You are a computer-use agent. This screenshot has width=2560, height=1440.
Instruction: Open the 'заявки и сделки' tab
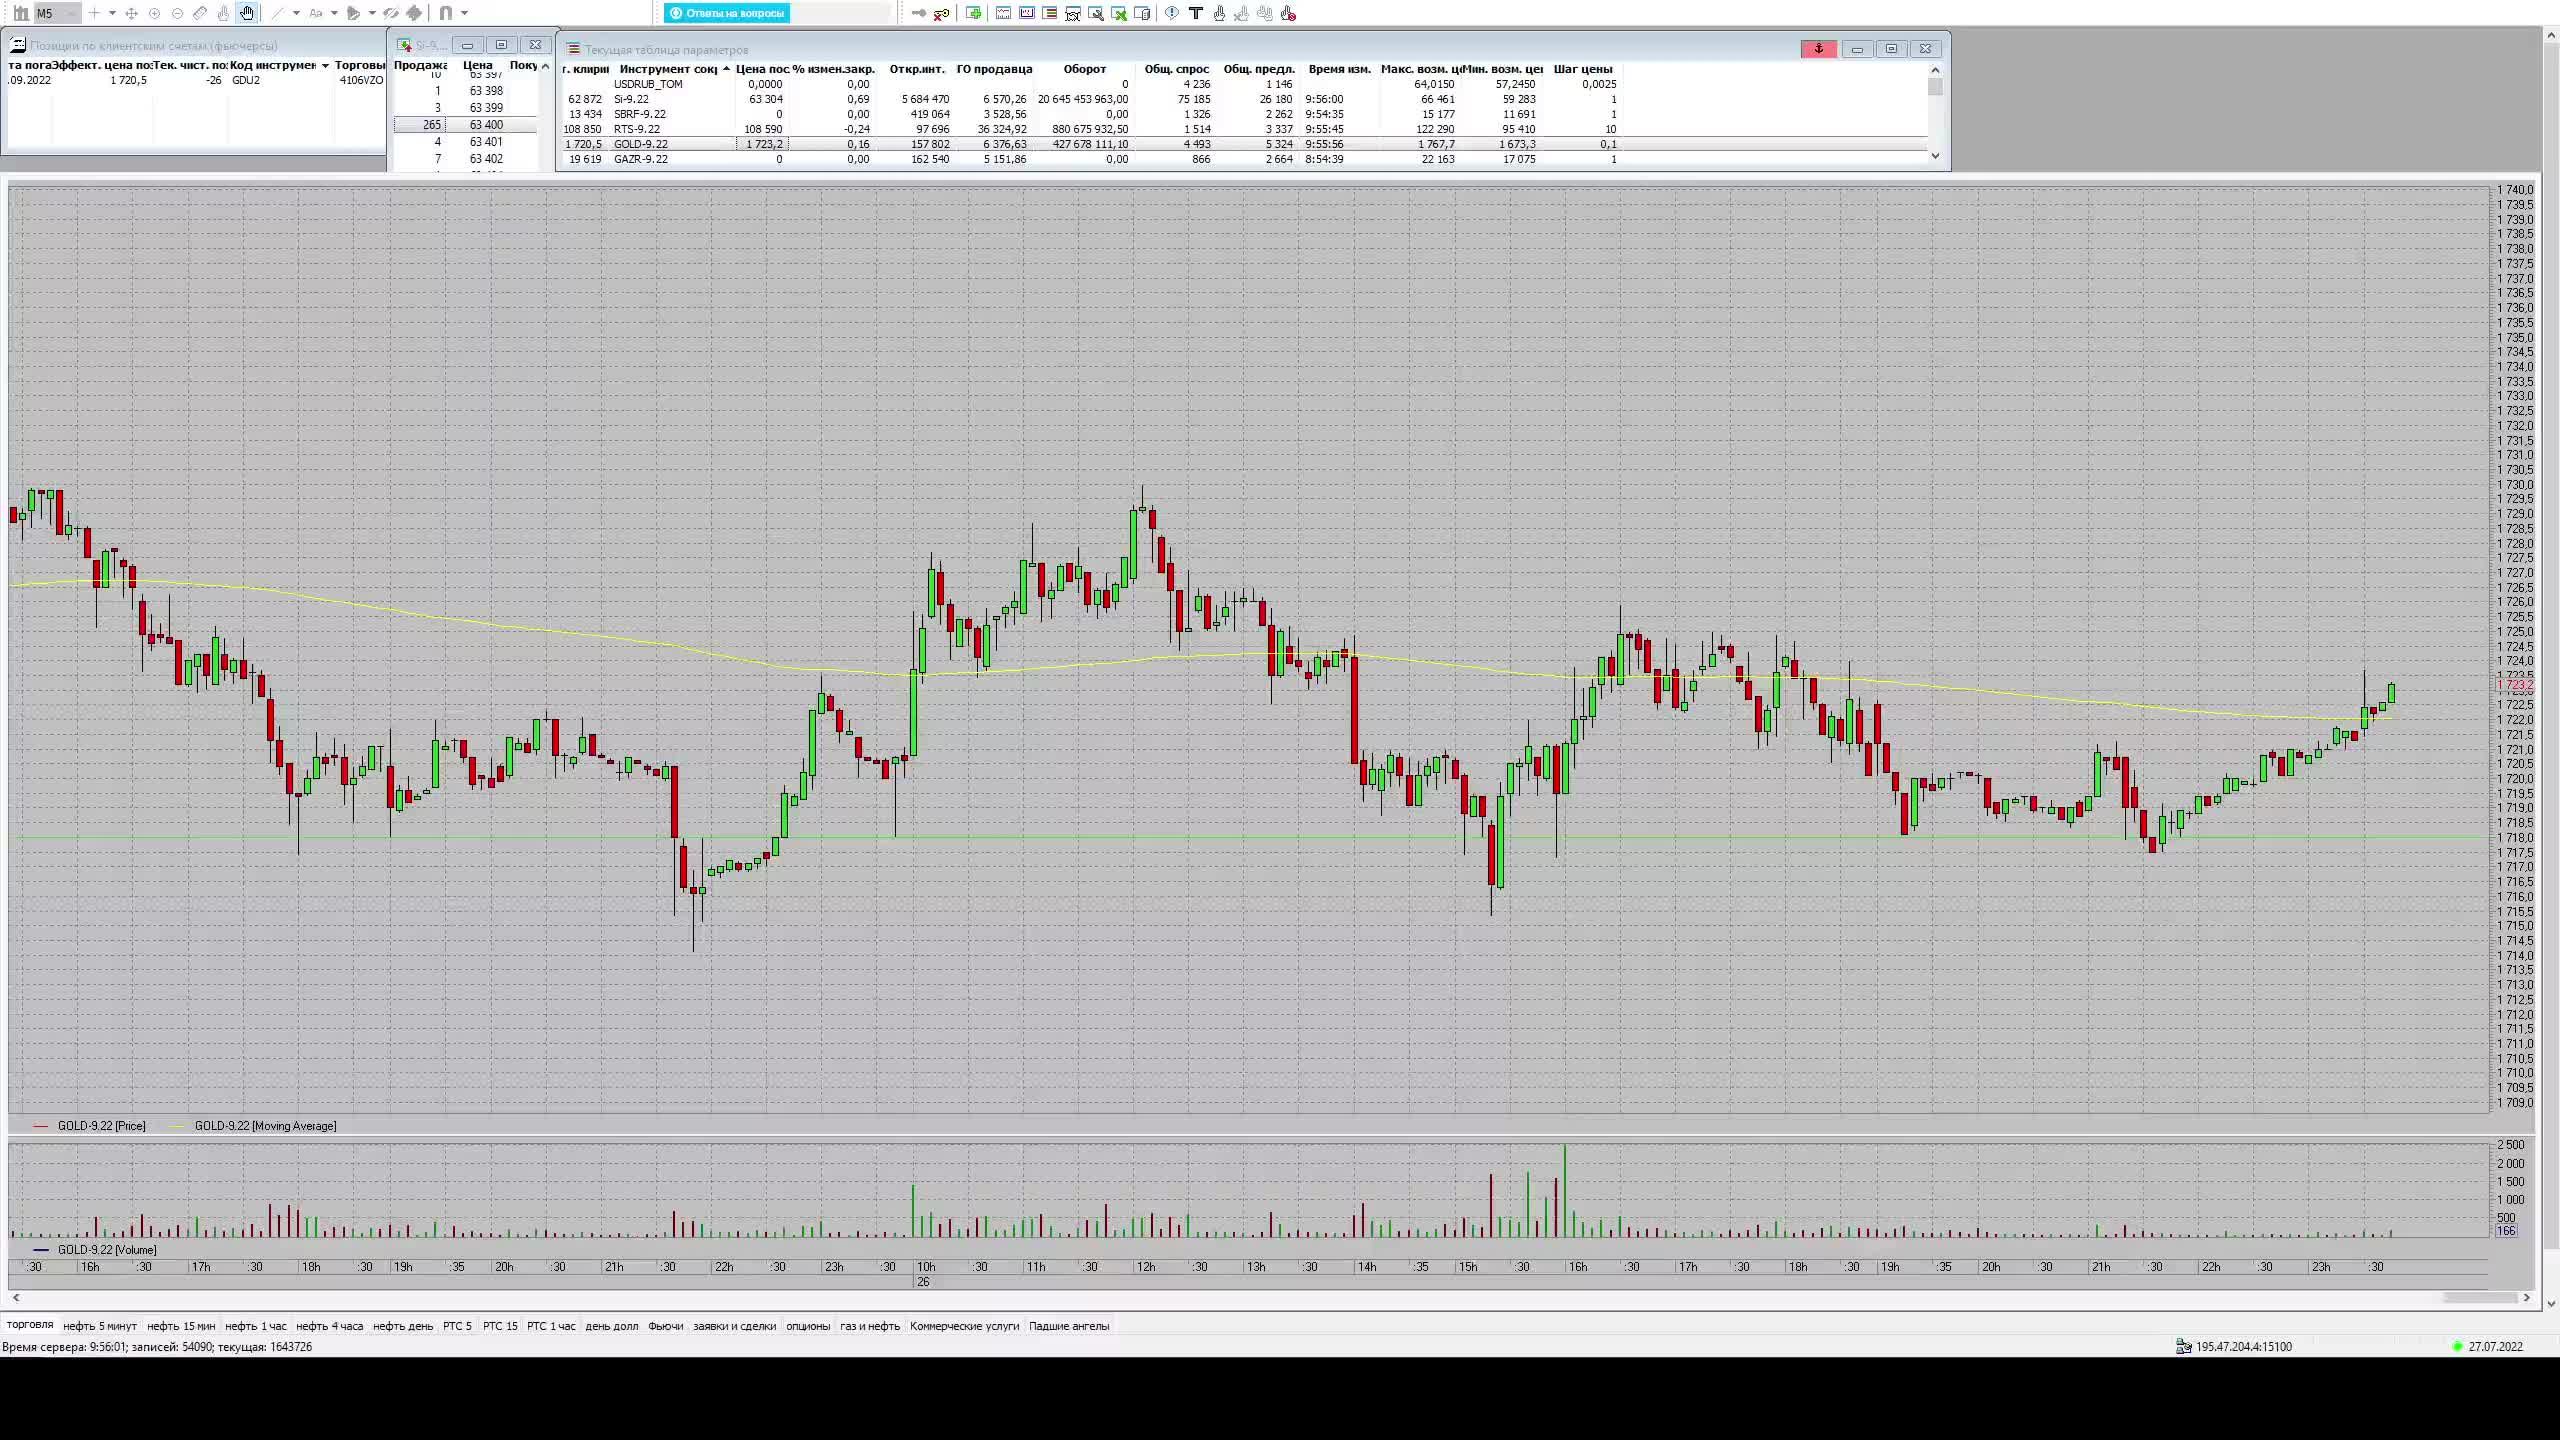(734, 1326)
